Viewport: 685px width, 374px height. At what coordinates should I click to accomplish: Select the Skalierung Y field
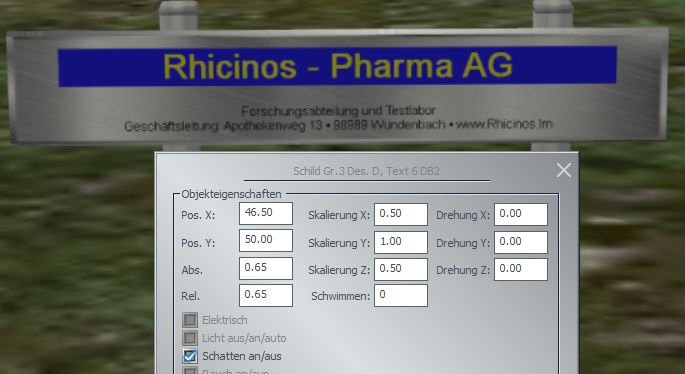401,242
